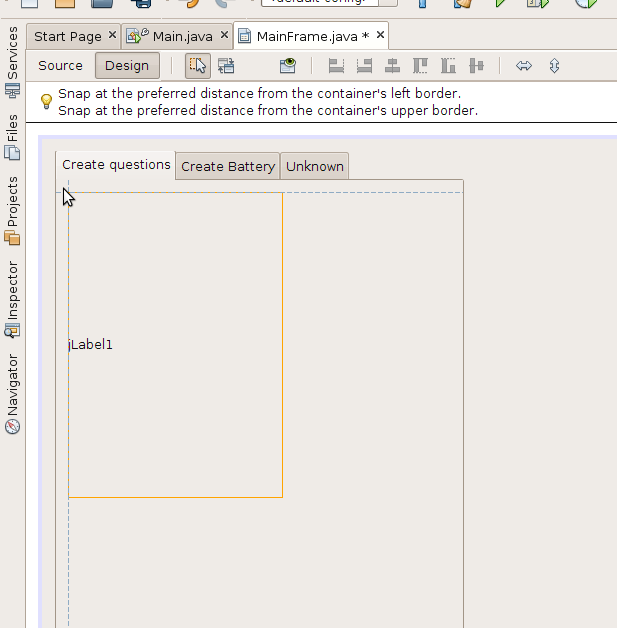Align components right in column
This screenshot has width=617, height=628.
(364, 66)
